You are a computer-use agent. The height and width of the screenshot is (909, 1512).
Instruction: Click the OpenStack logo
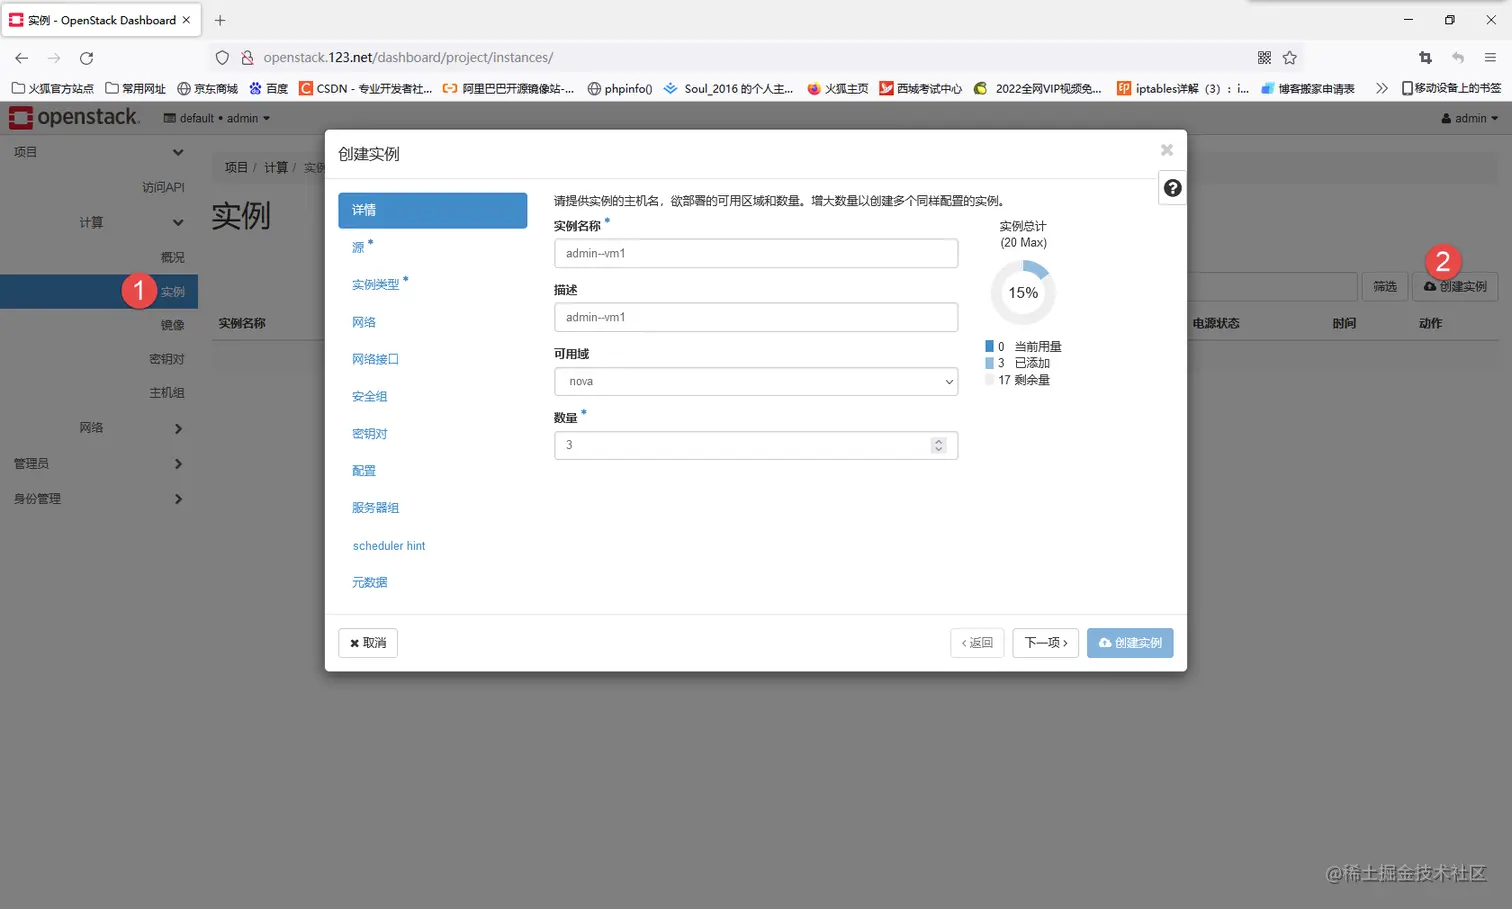(x=74, y=117)
